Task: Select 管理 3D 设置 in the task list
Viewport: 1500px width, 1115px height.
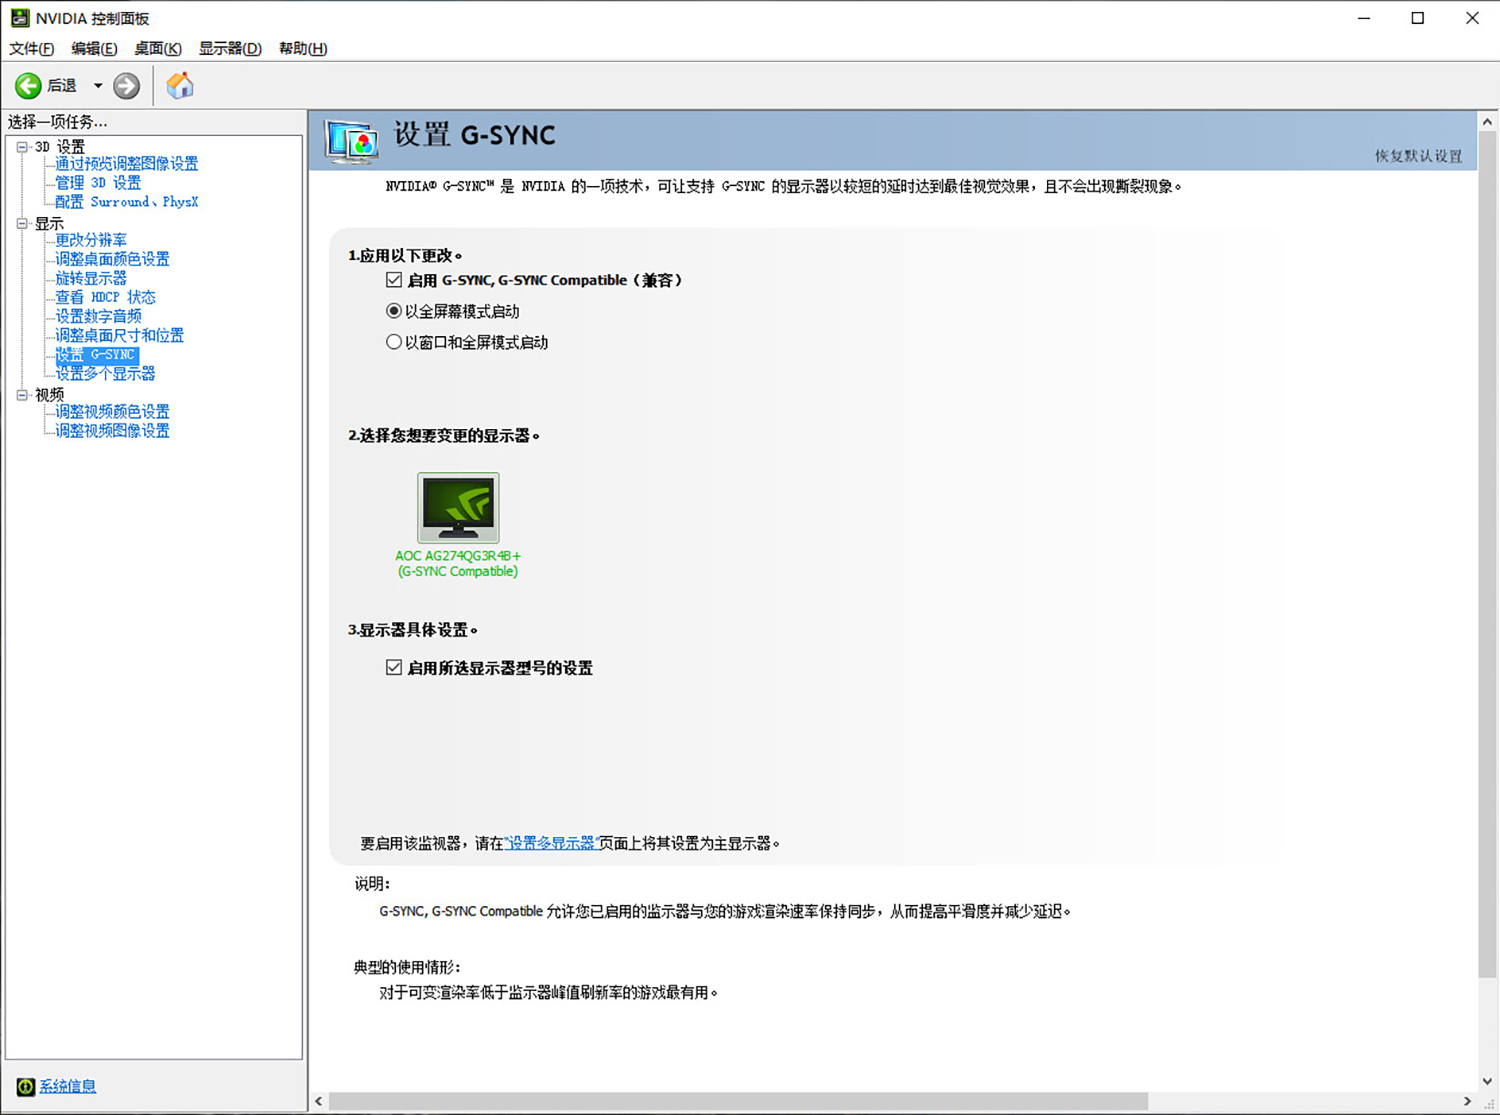Action: [x=96, y=182]
